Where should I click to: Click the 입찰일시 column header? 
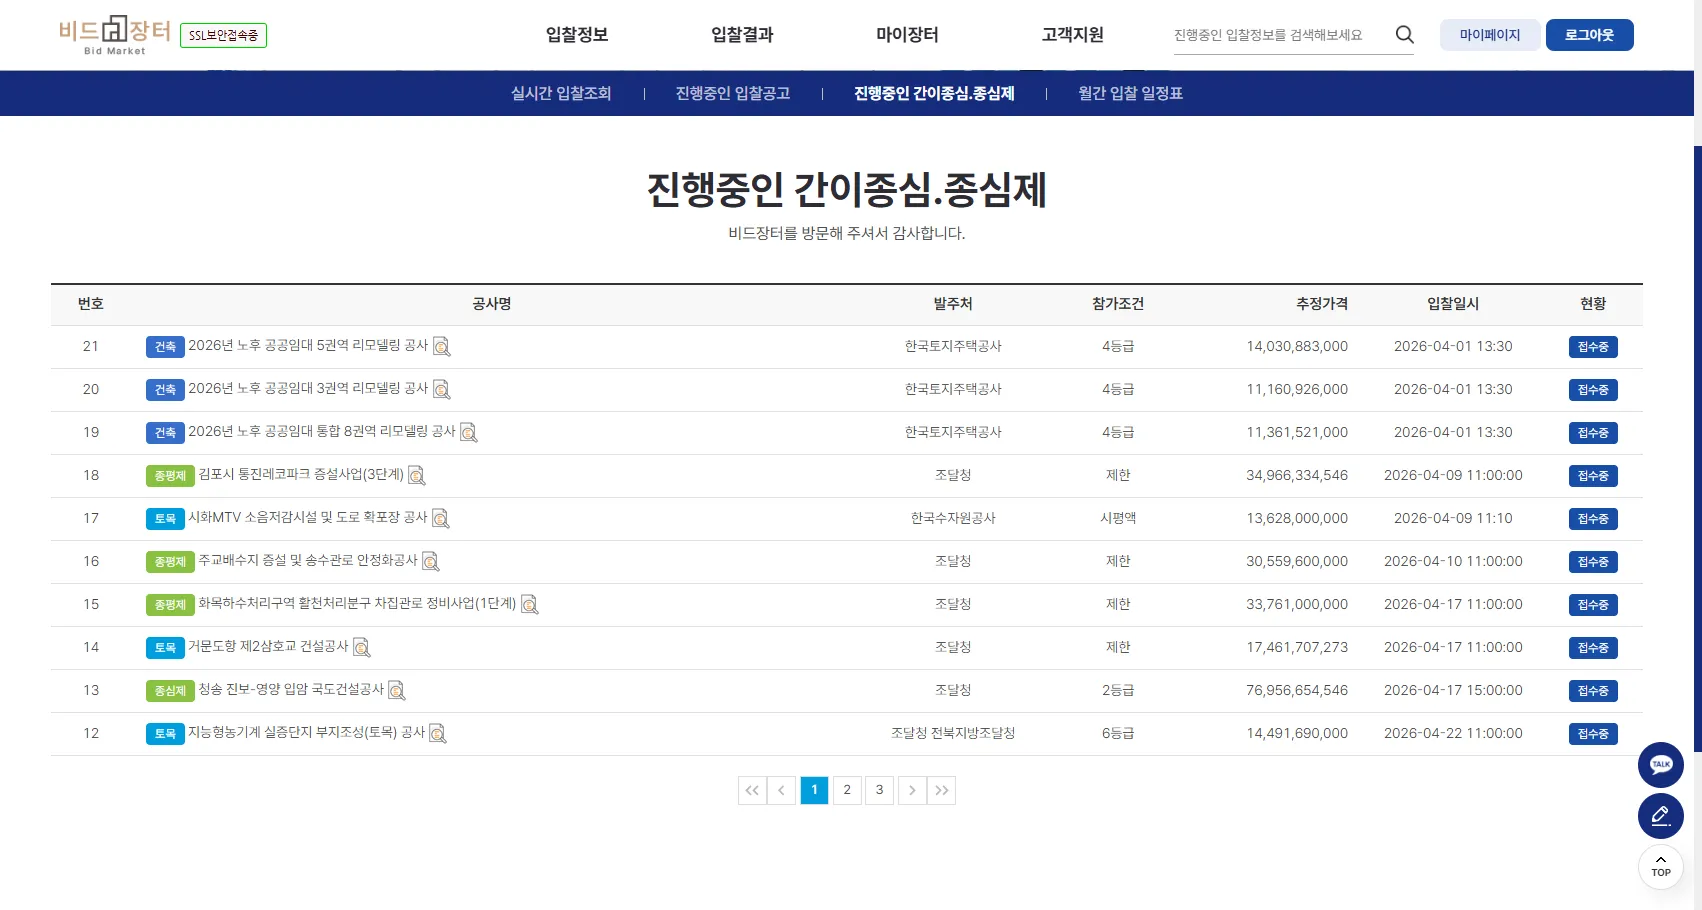coord(1453,304)
